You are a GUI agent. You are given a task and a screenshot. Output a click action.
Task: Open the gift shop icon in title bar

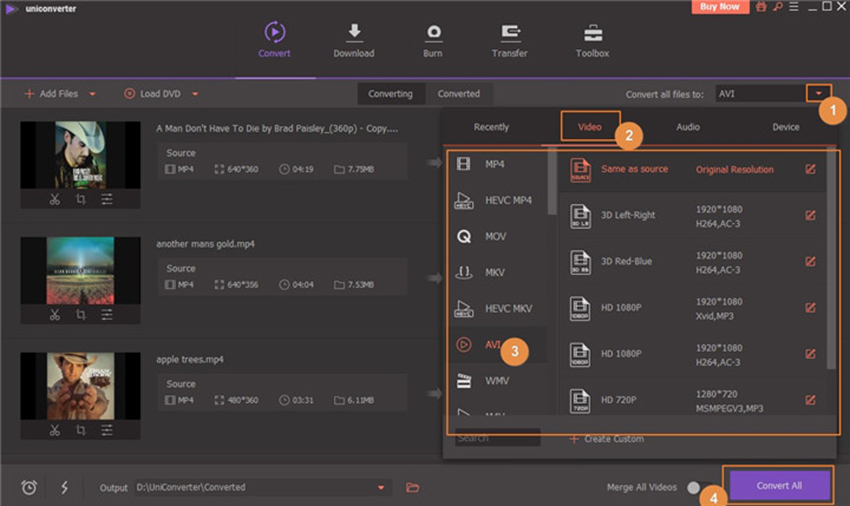coord(762,7)
